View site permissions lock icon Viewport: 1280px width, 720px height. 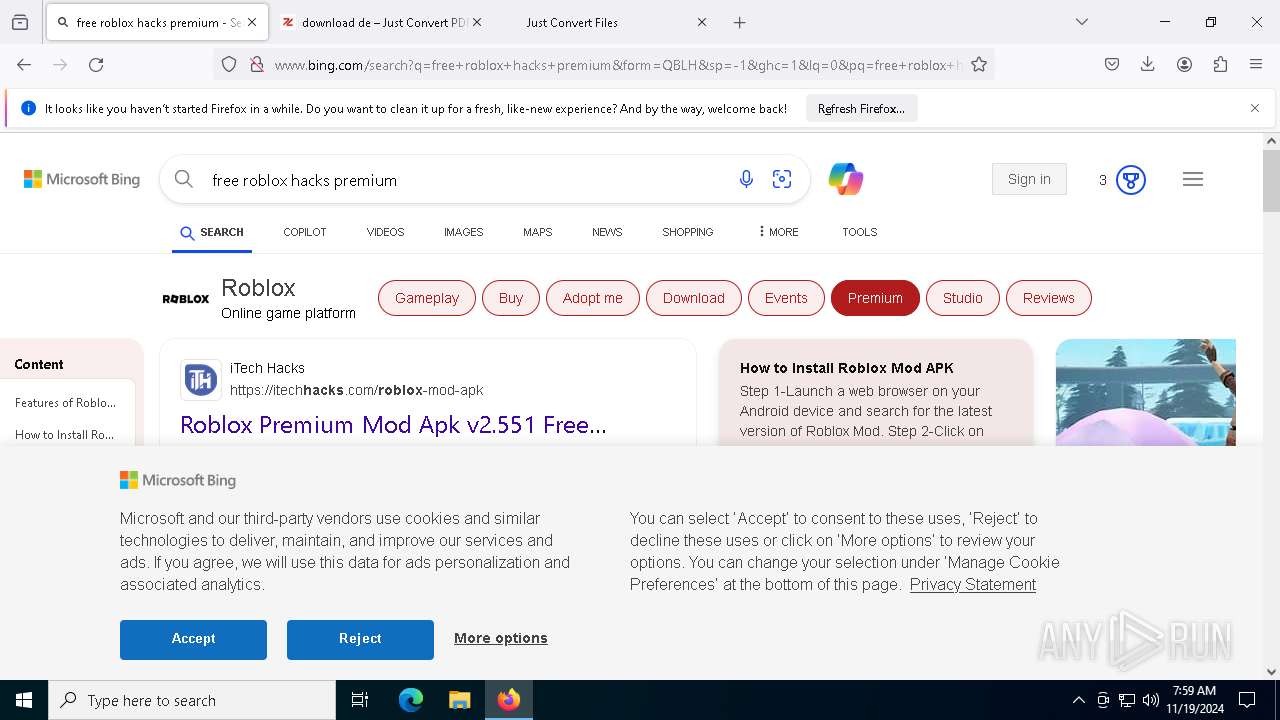click(x=257, y=65)
